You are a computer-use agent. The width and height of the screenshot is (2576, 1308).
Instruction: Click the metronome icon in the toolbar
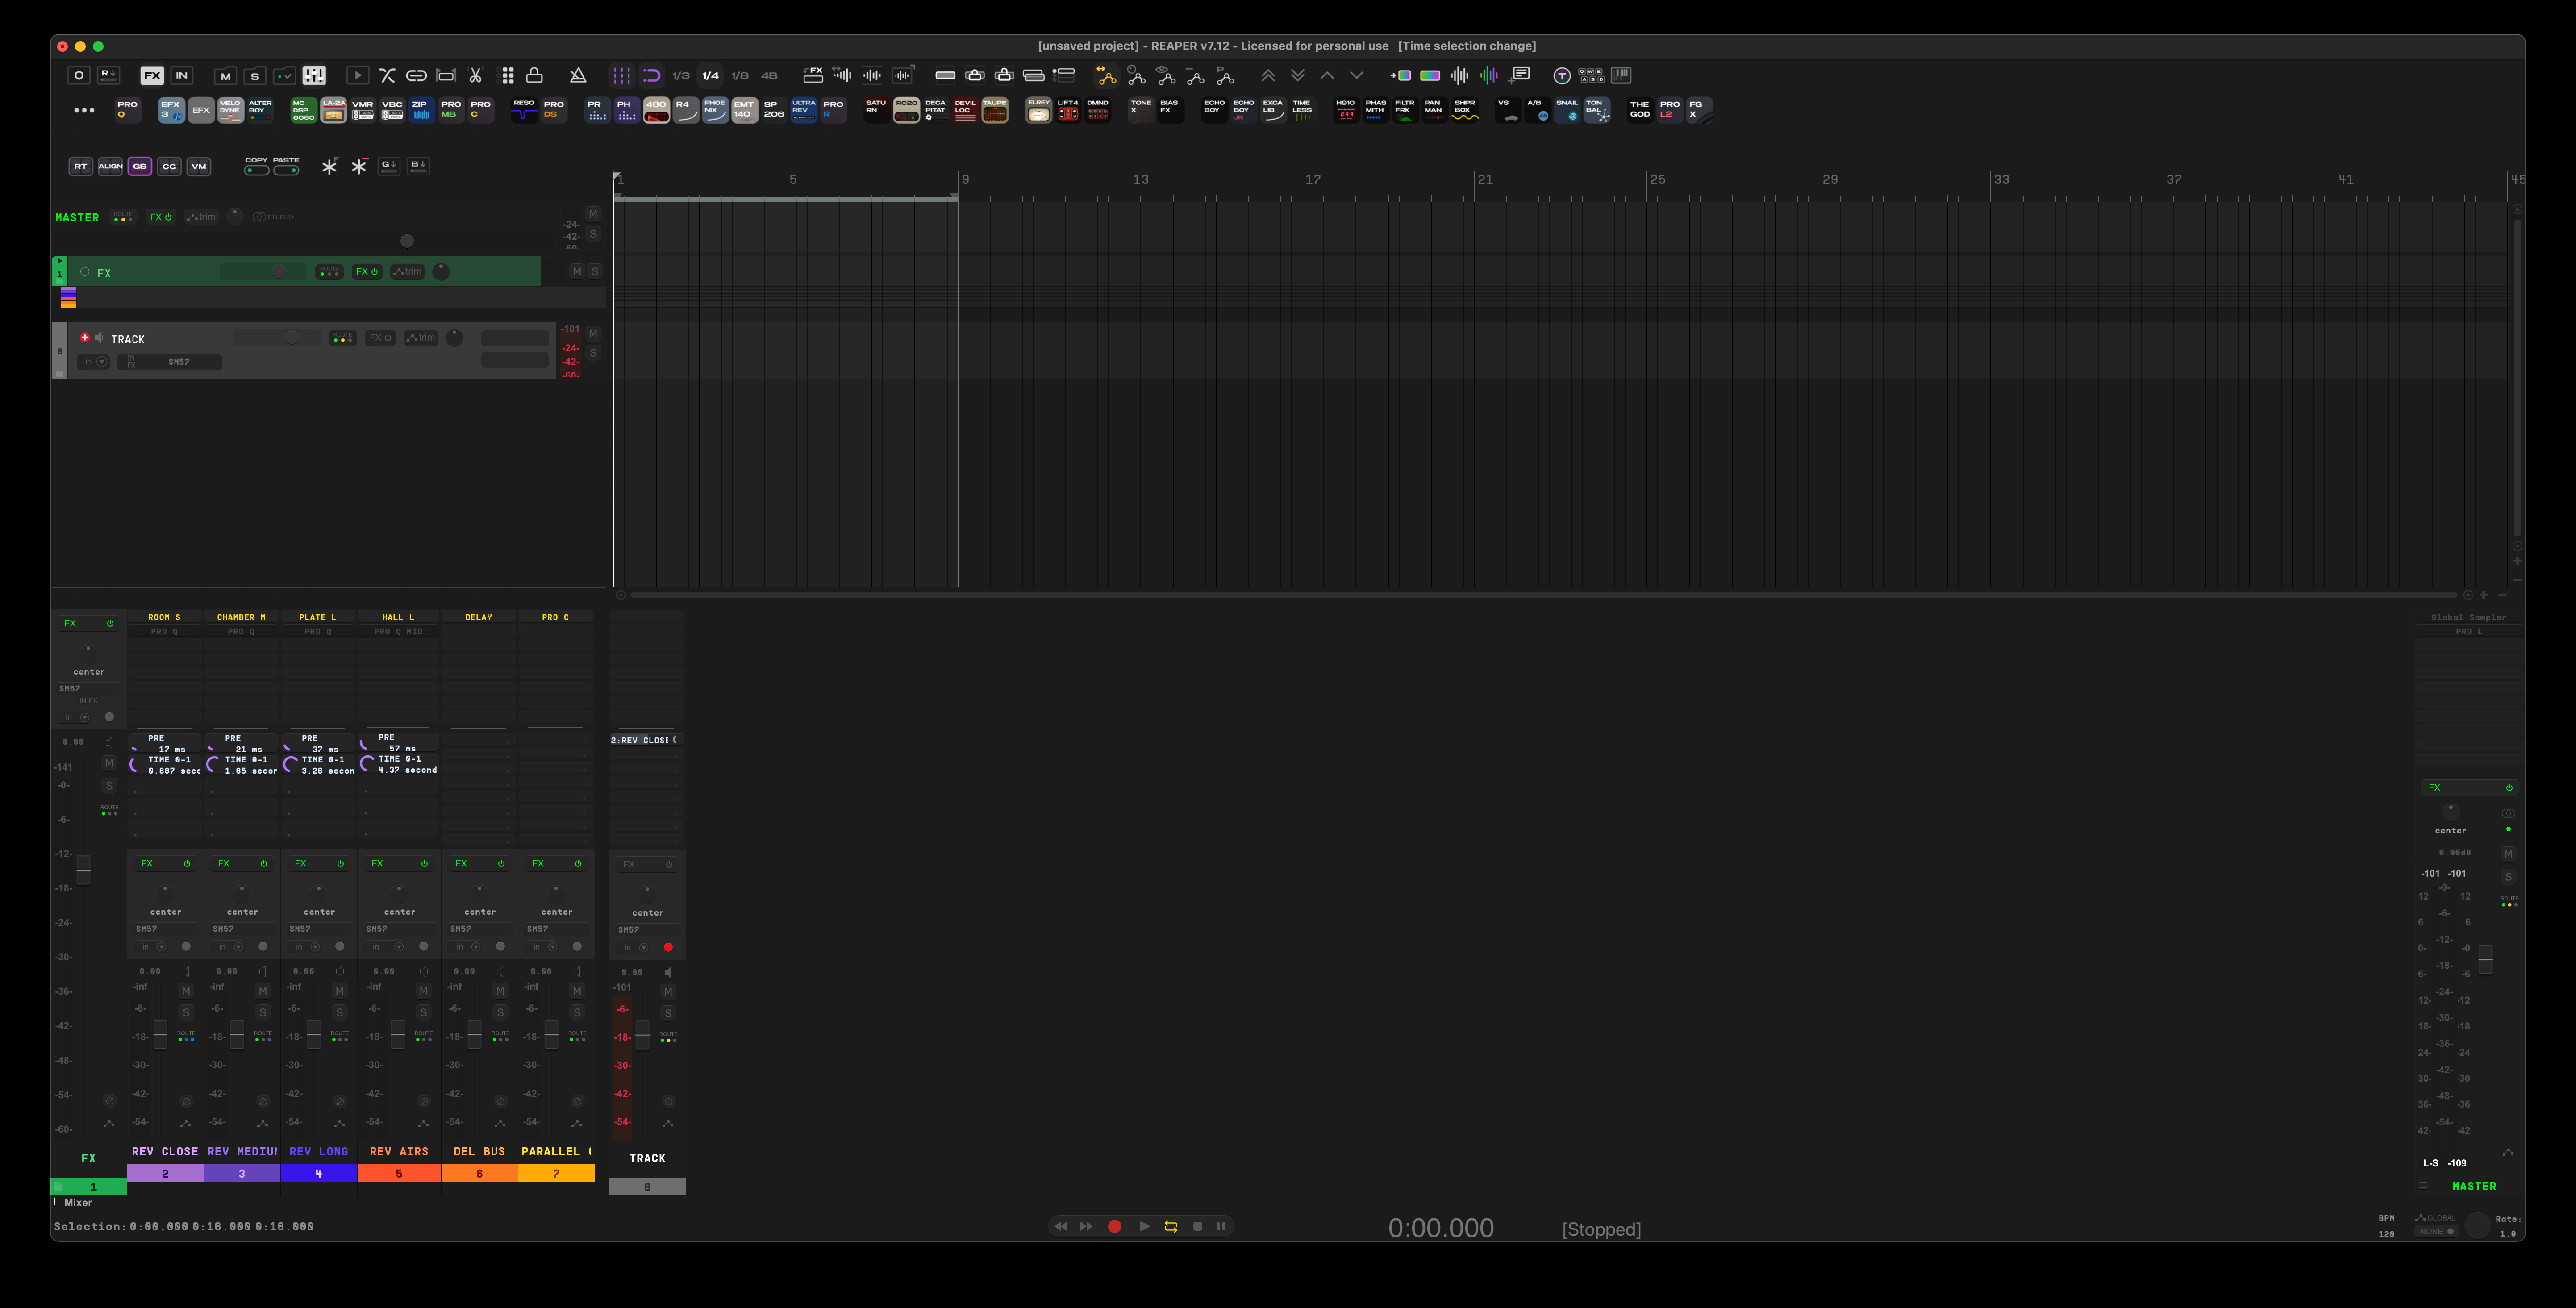coord(578,75)
